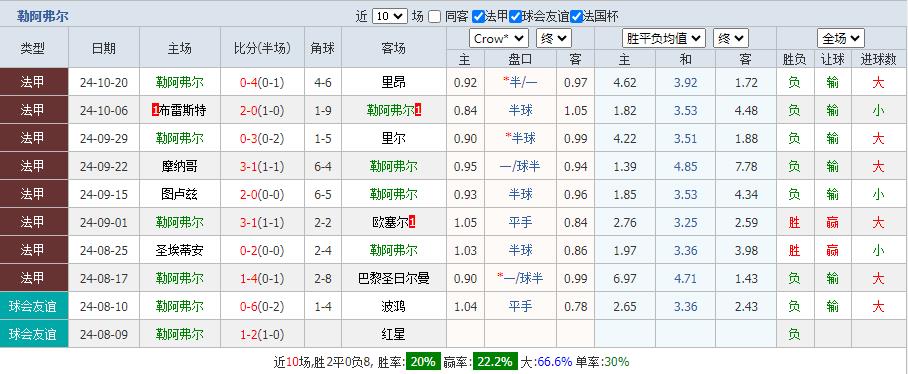Click the 球会友谊 cell for 24-08-10

(x=34, y=306)
